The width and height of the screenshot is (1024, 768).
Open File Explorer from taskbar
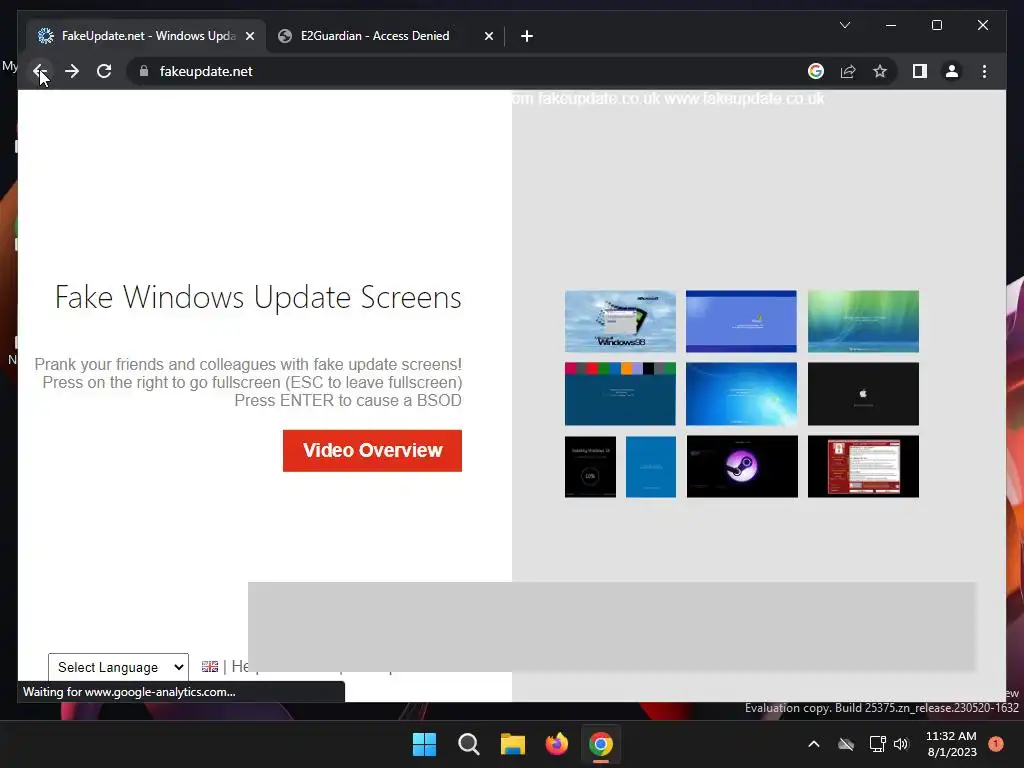(x=513, y=744)
